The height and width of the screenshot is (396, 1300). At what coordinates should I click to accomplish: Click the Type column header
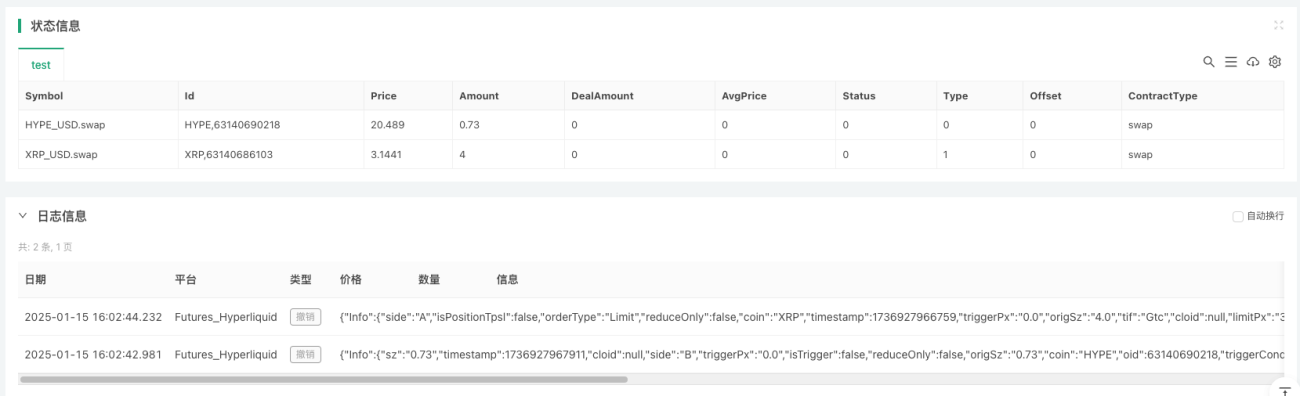point(955,96)
